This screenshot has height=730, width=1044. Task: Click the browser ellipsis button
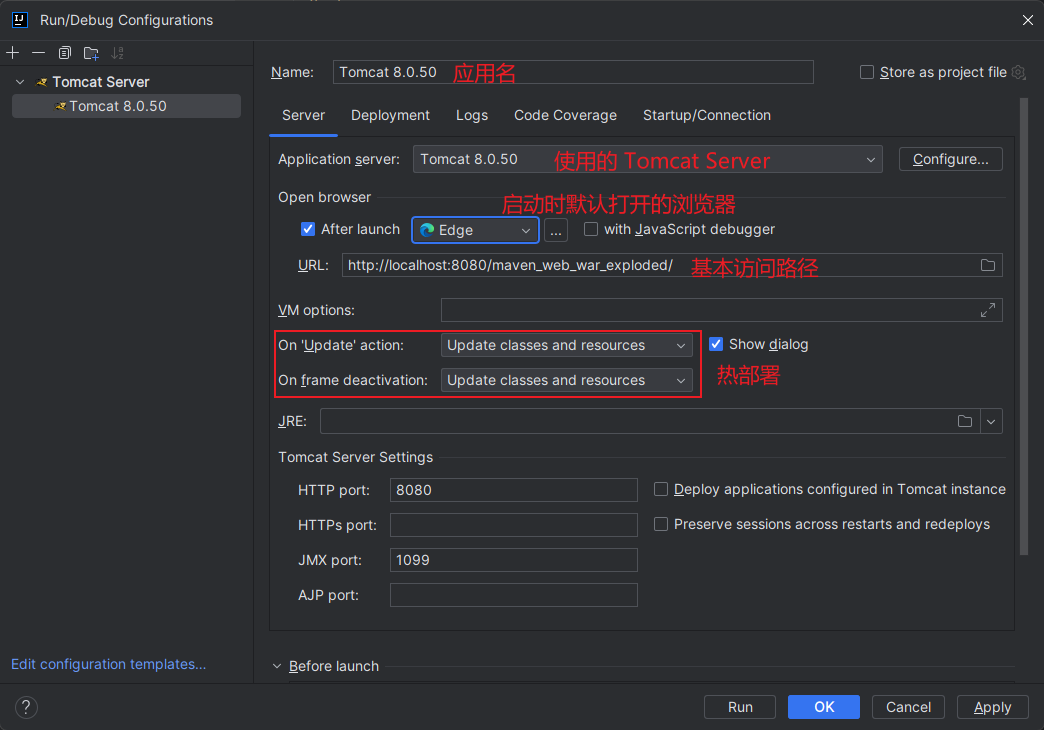pyautogui.click(x=555, y=230)
